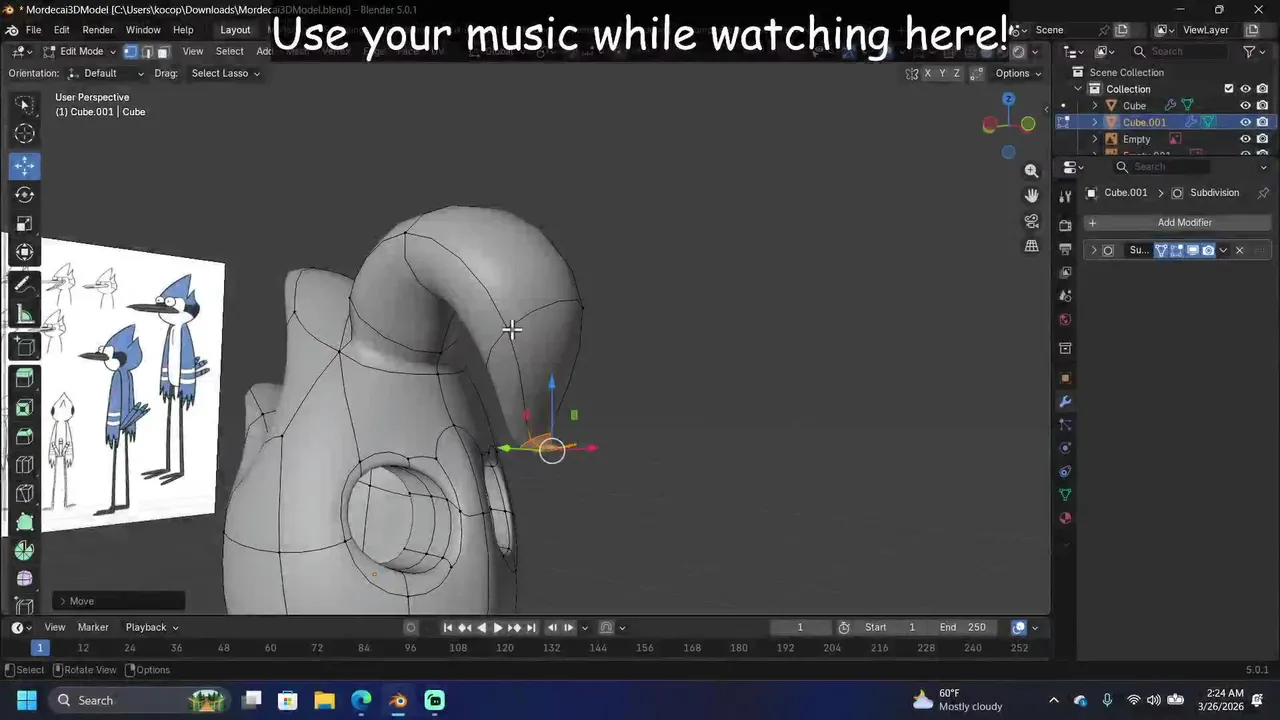Activate the Scale tool
The image size is (1280, 720).
tap(25, 224)
